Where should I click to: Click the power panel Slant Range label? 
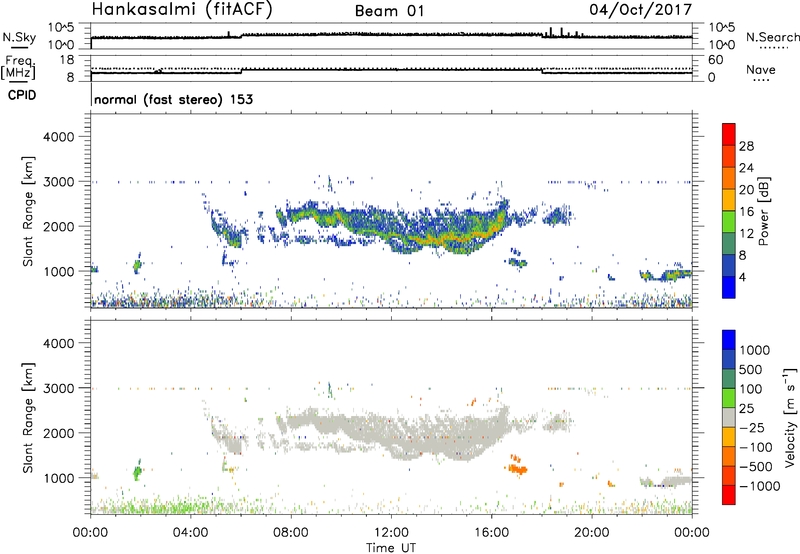[28, 211]
